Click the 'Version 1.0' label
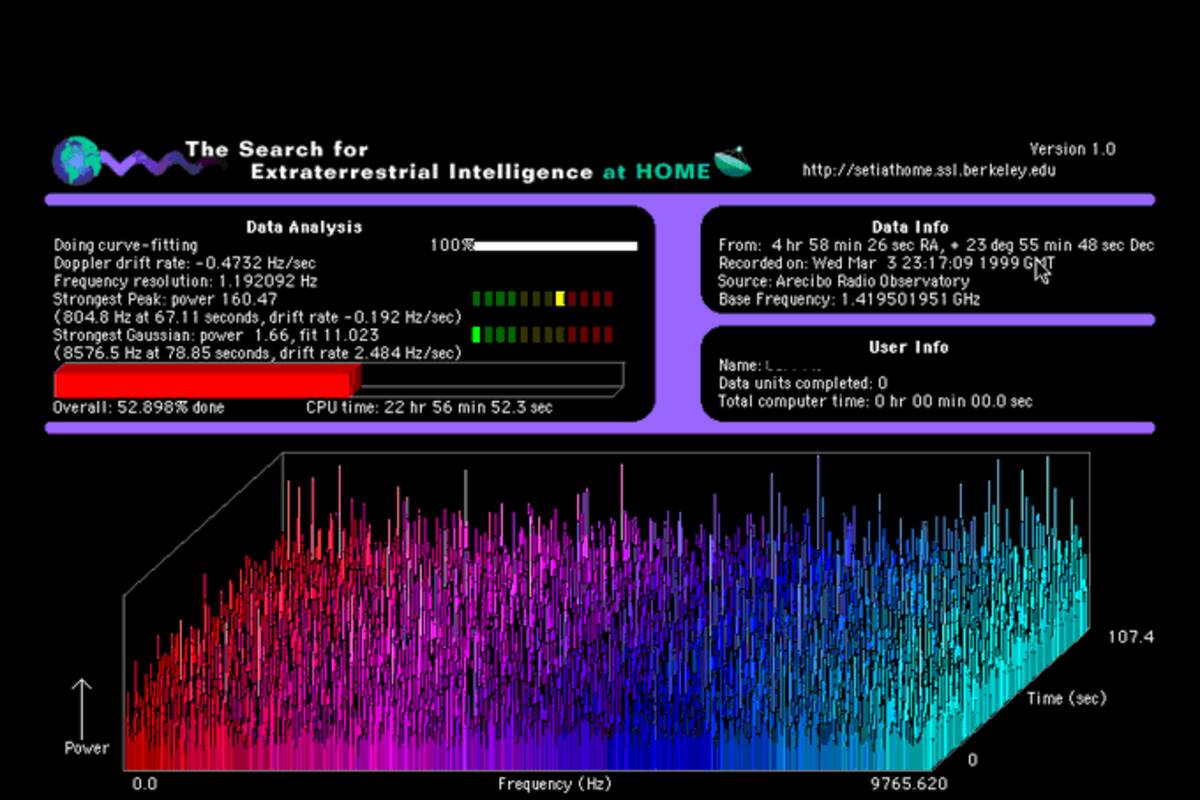This screenshot has height=800, width=1200. (x=1072, y=149)
